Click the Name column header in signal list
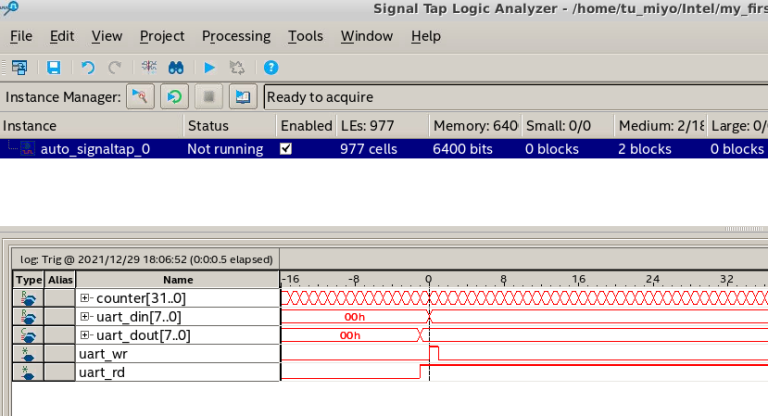The image size is (768, 416). click(178, 280)
